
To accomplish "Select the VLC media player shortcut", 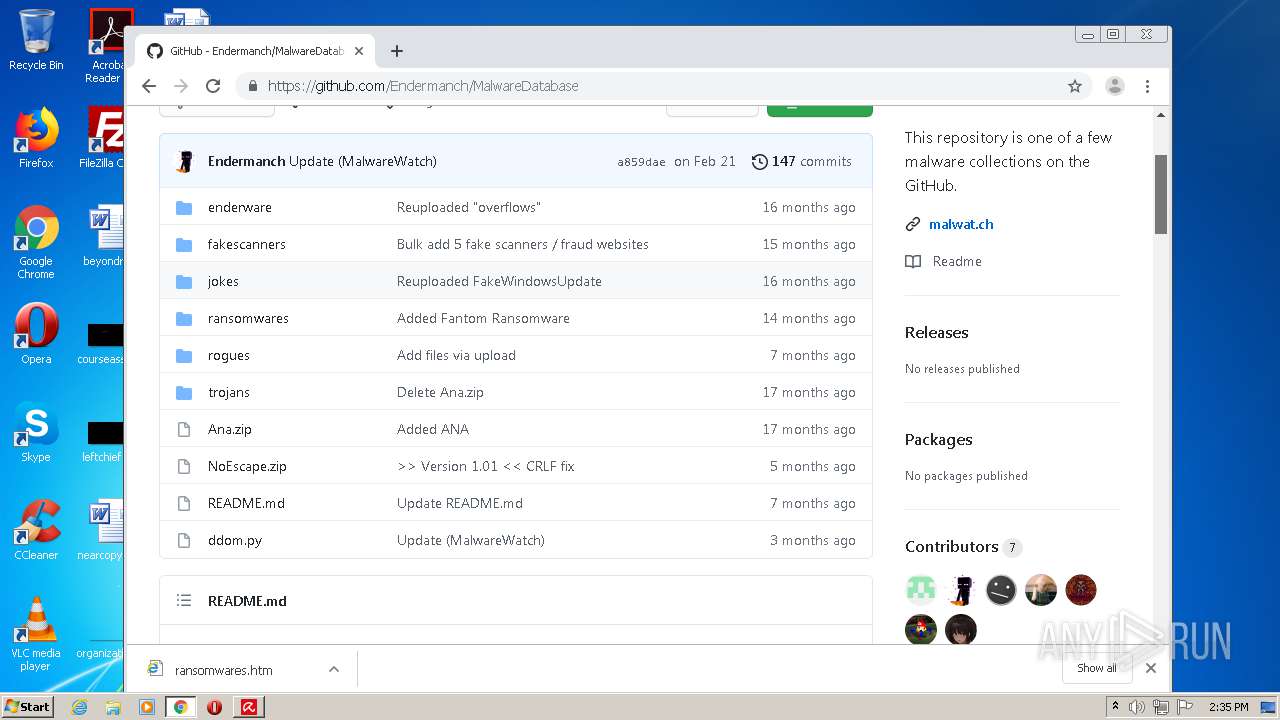I will tap(36, 634).
